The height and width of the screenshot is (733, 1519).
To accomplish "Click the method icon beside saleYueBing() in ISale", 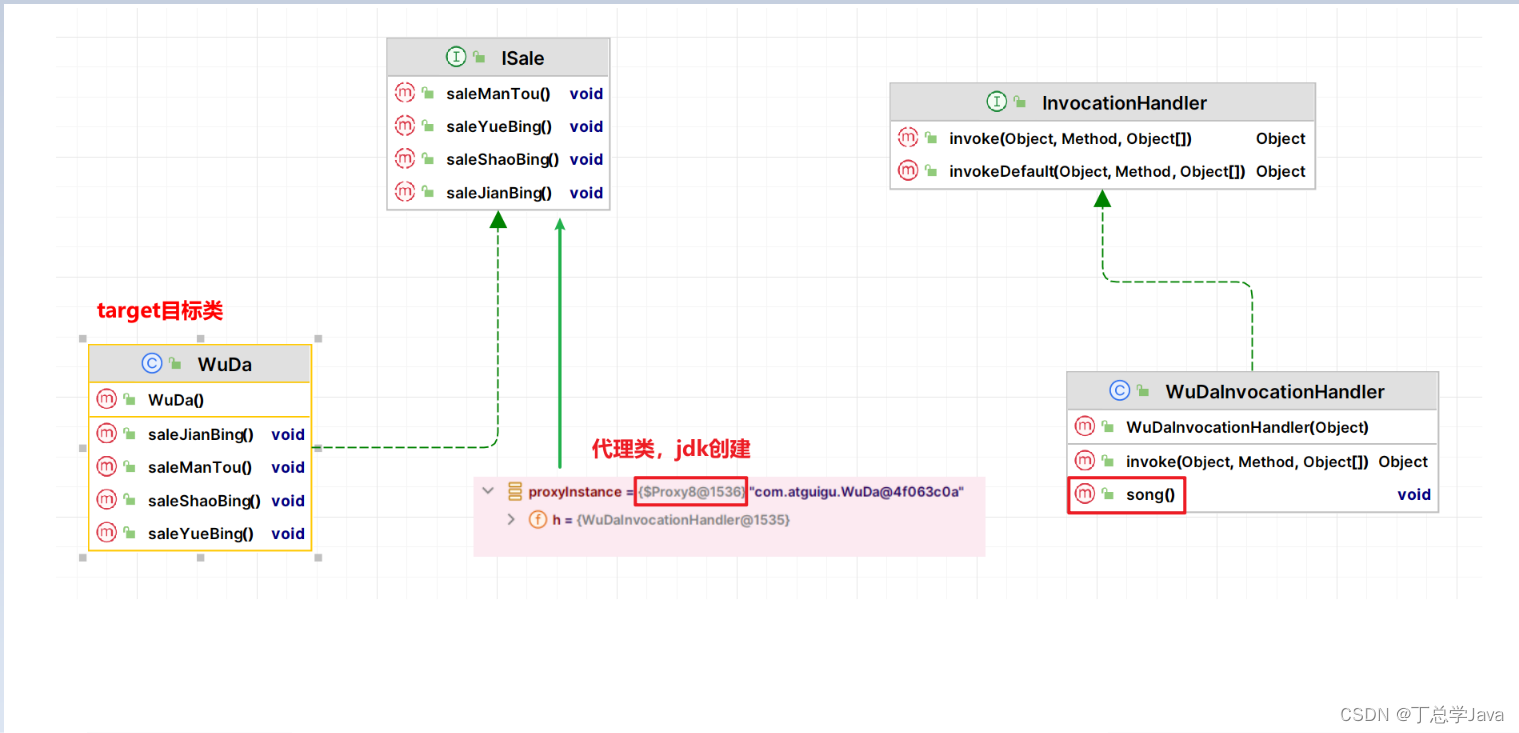I will coord(405,126).
